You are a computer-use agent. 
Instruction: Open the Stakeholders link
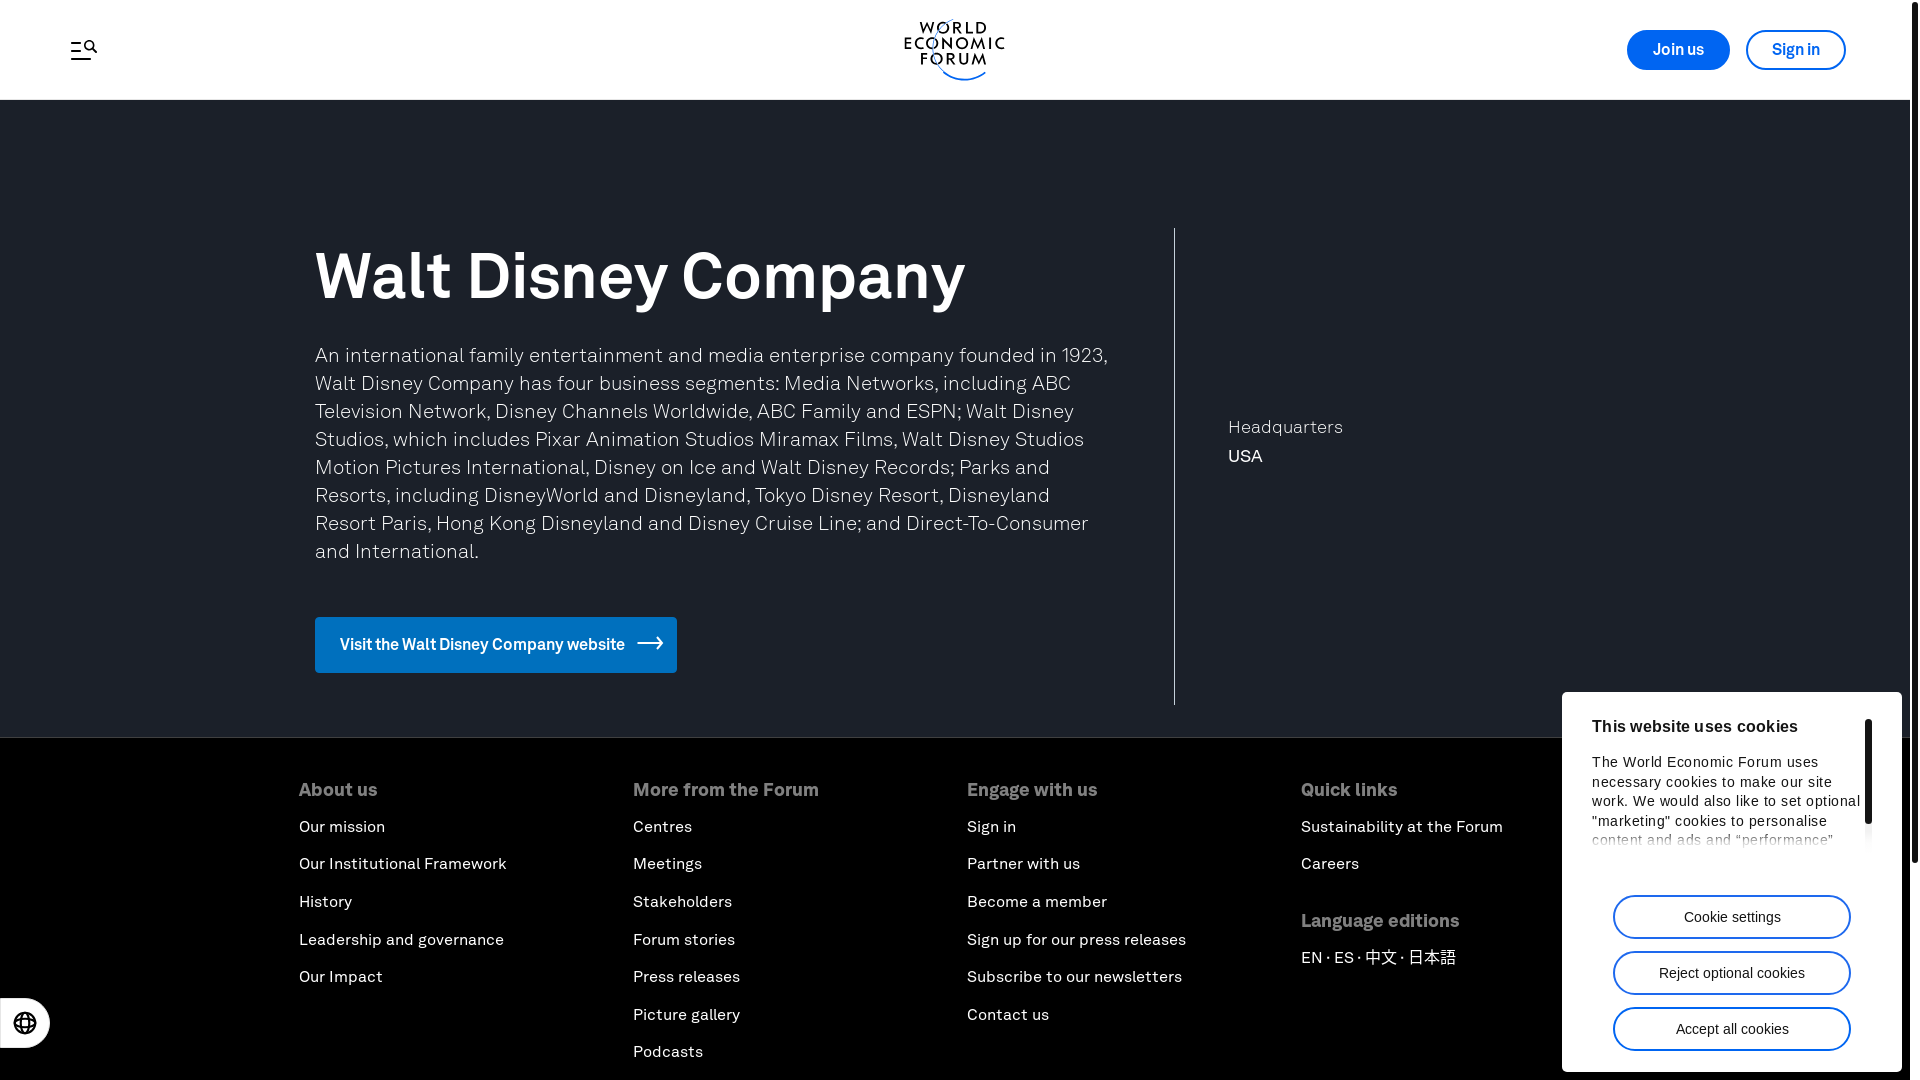point(683,902)
